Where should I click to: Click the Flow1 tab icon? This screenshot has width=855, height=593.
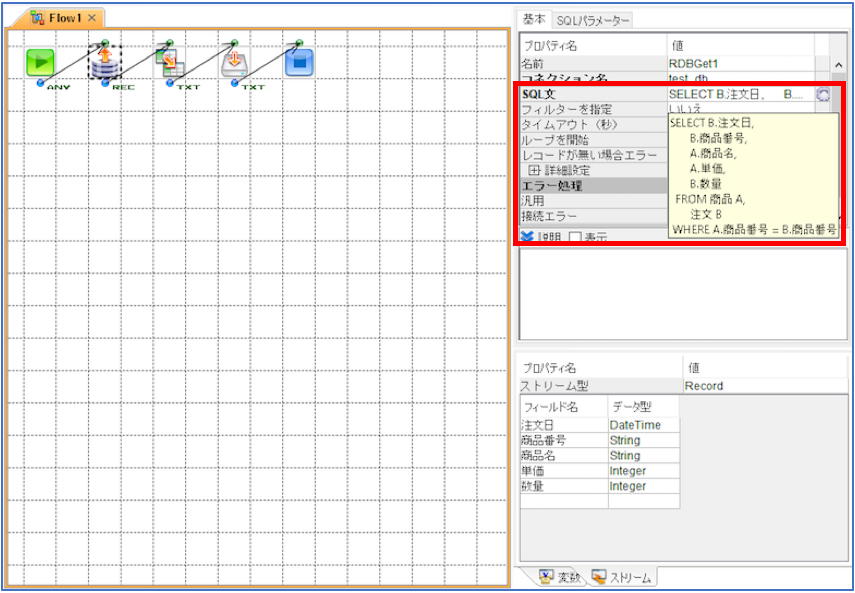pos(38,19)
